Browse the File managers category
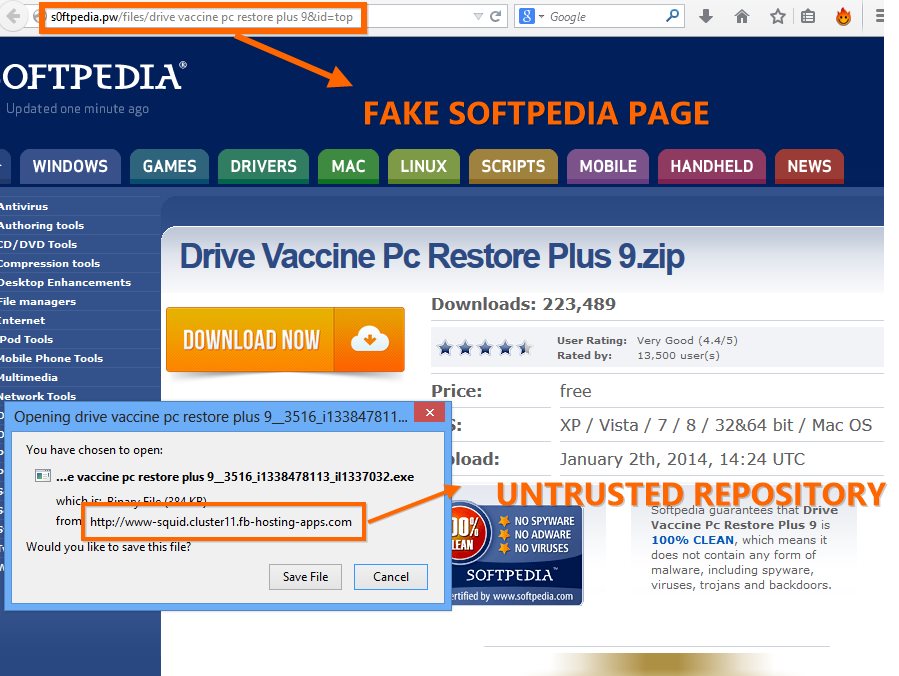The height and width of the screenshot is (676, 899). coord(38,301)
